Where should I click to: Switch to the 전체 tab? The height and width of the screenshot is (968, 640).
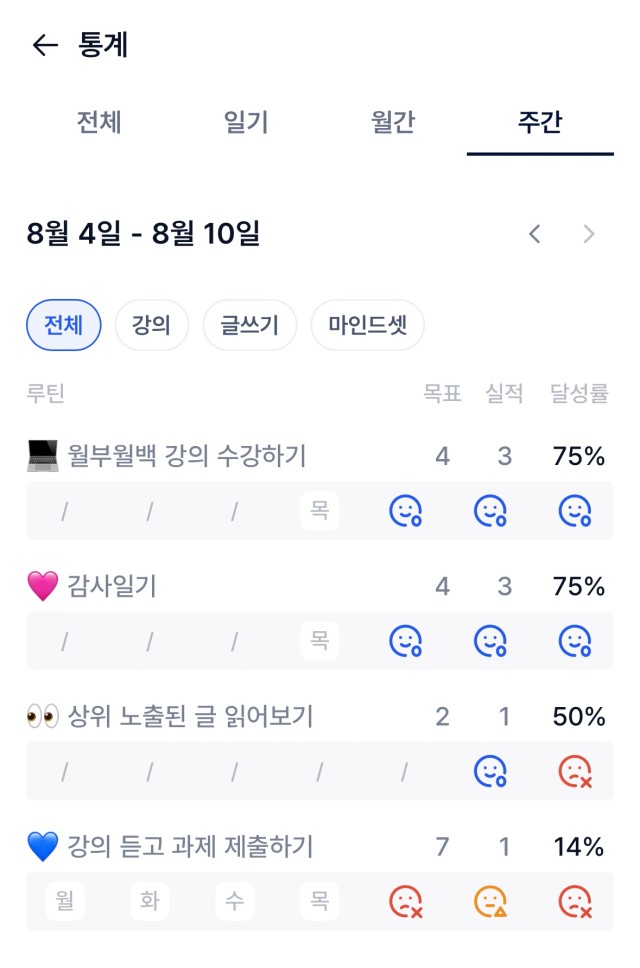tap(99, 122)
